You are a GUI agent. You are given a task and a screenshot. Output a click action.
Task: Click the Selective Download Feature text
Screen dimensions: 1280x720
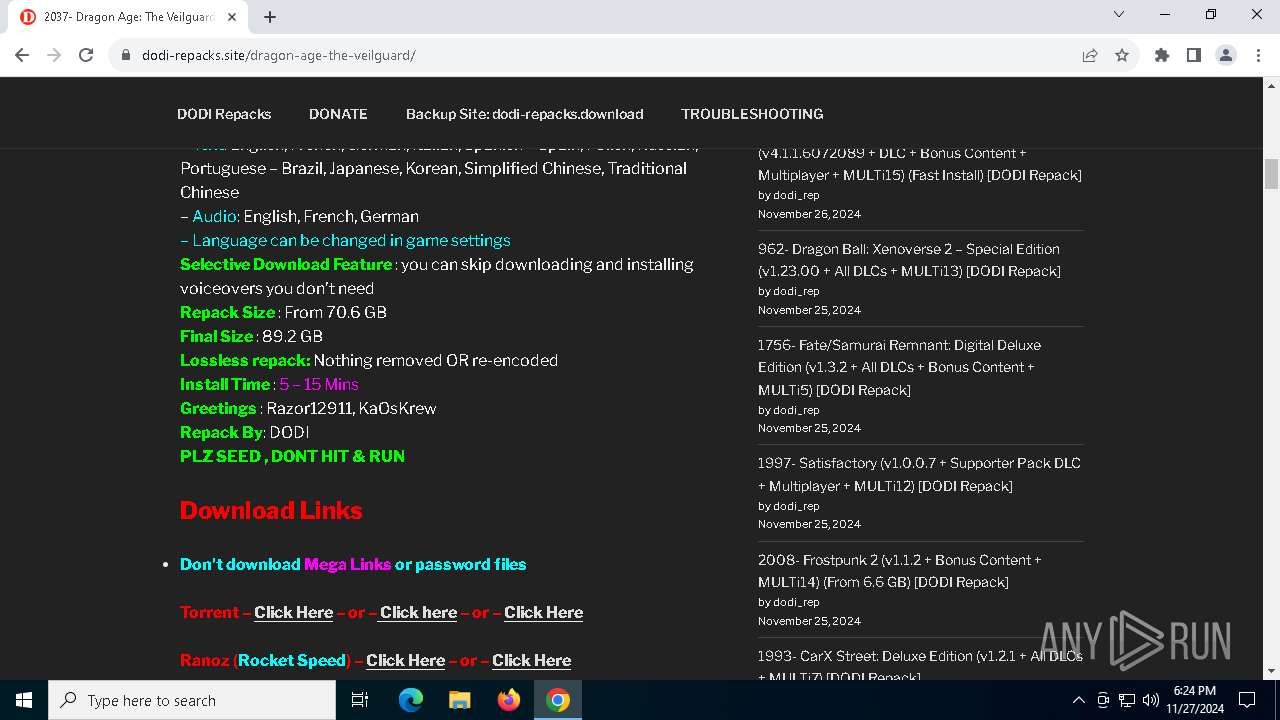[x=286, y=264]
